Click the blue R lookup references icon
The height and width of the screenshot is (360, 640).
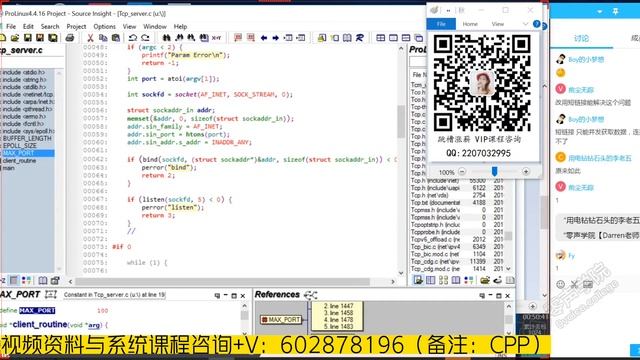coord(360,38)
